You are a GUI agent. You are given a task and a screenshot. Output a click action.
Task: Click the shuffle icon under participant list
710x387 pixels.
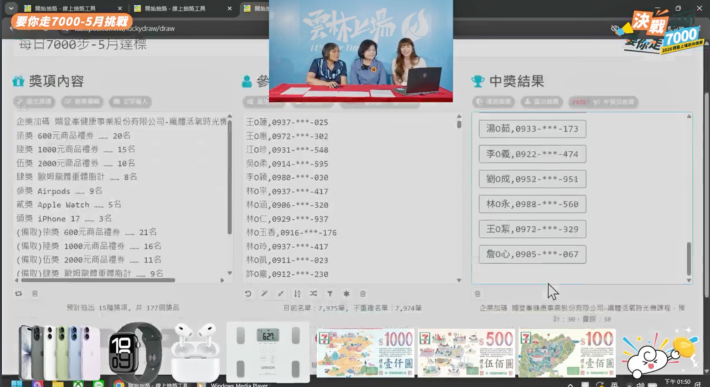pyautogui.click(x=313, y=294)
